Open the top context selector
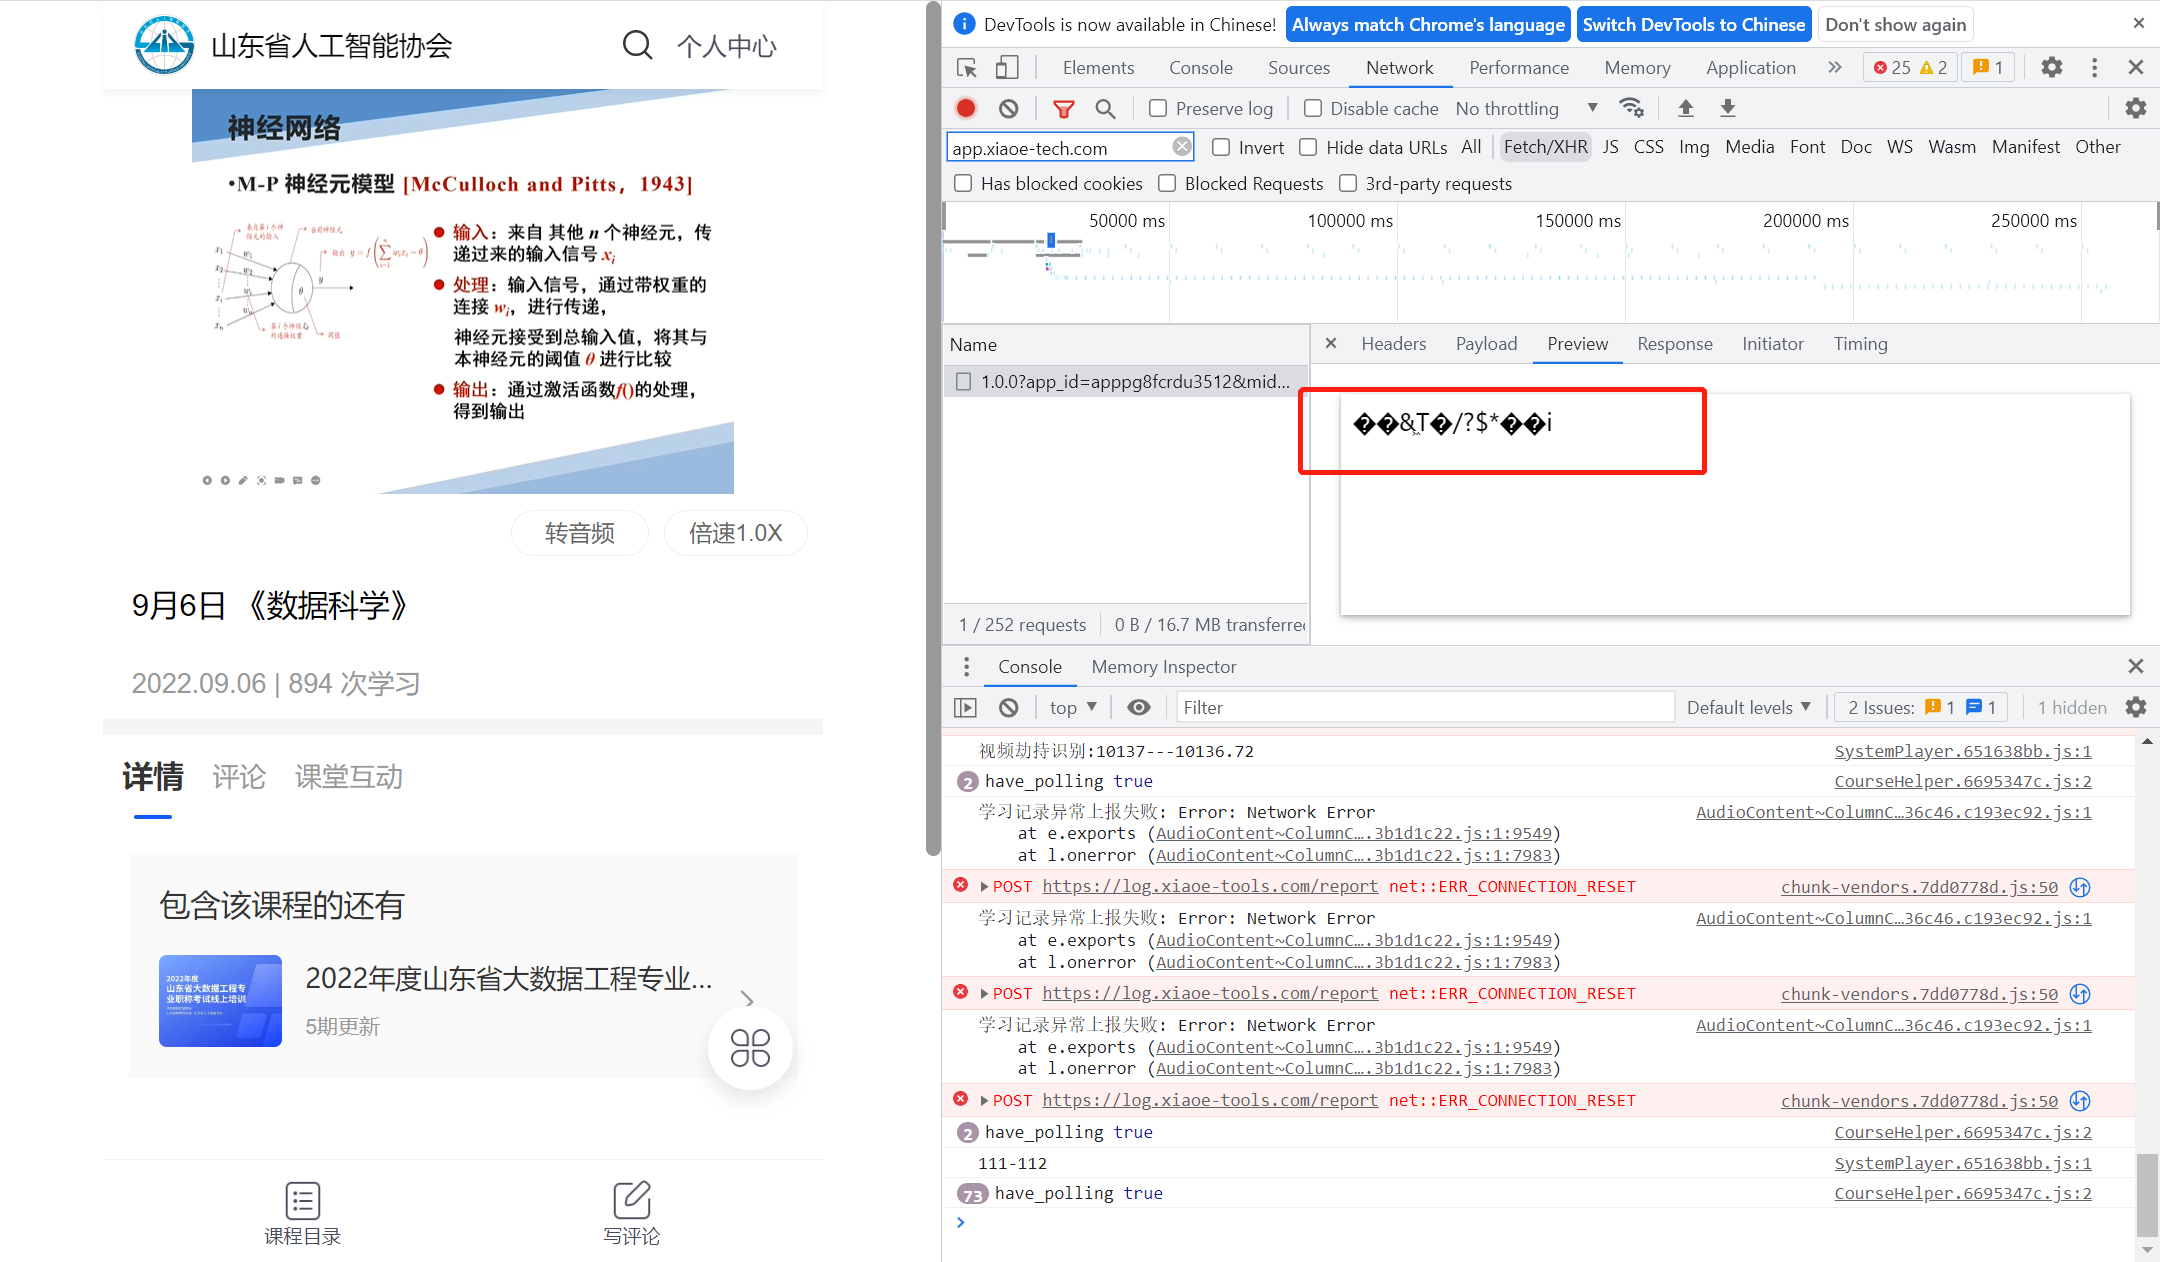The height and width of the screenshot is (1262, 2160). click(x=1073, y=708)
